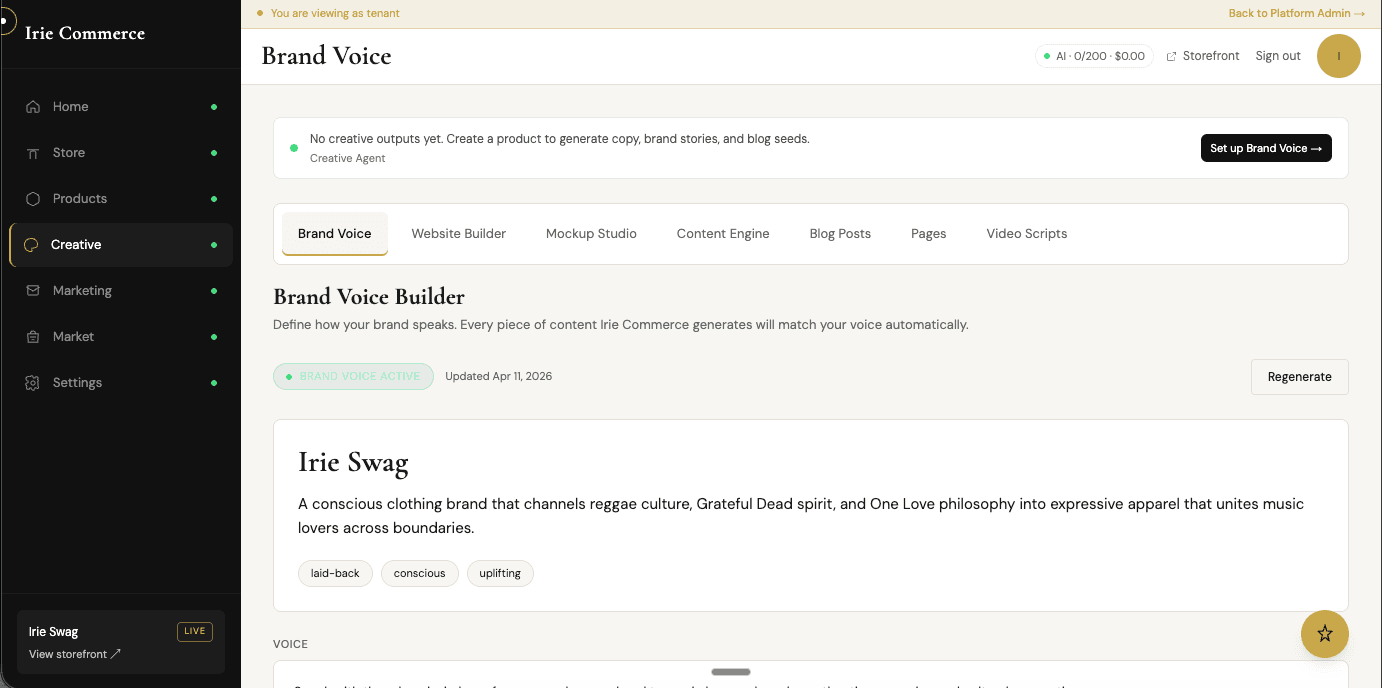Image resolution: width=1382 pixels, height=688 pixels.
Task: Click the AI usage 0/200 badge
Action: tap(1094, 56)
